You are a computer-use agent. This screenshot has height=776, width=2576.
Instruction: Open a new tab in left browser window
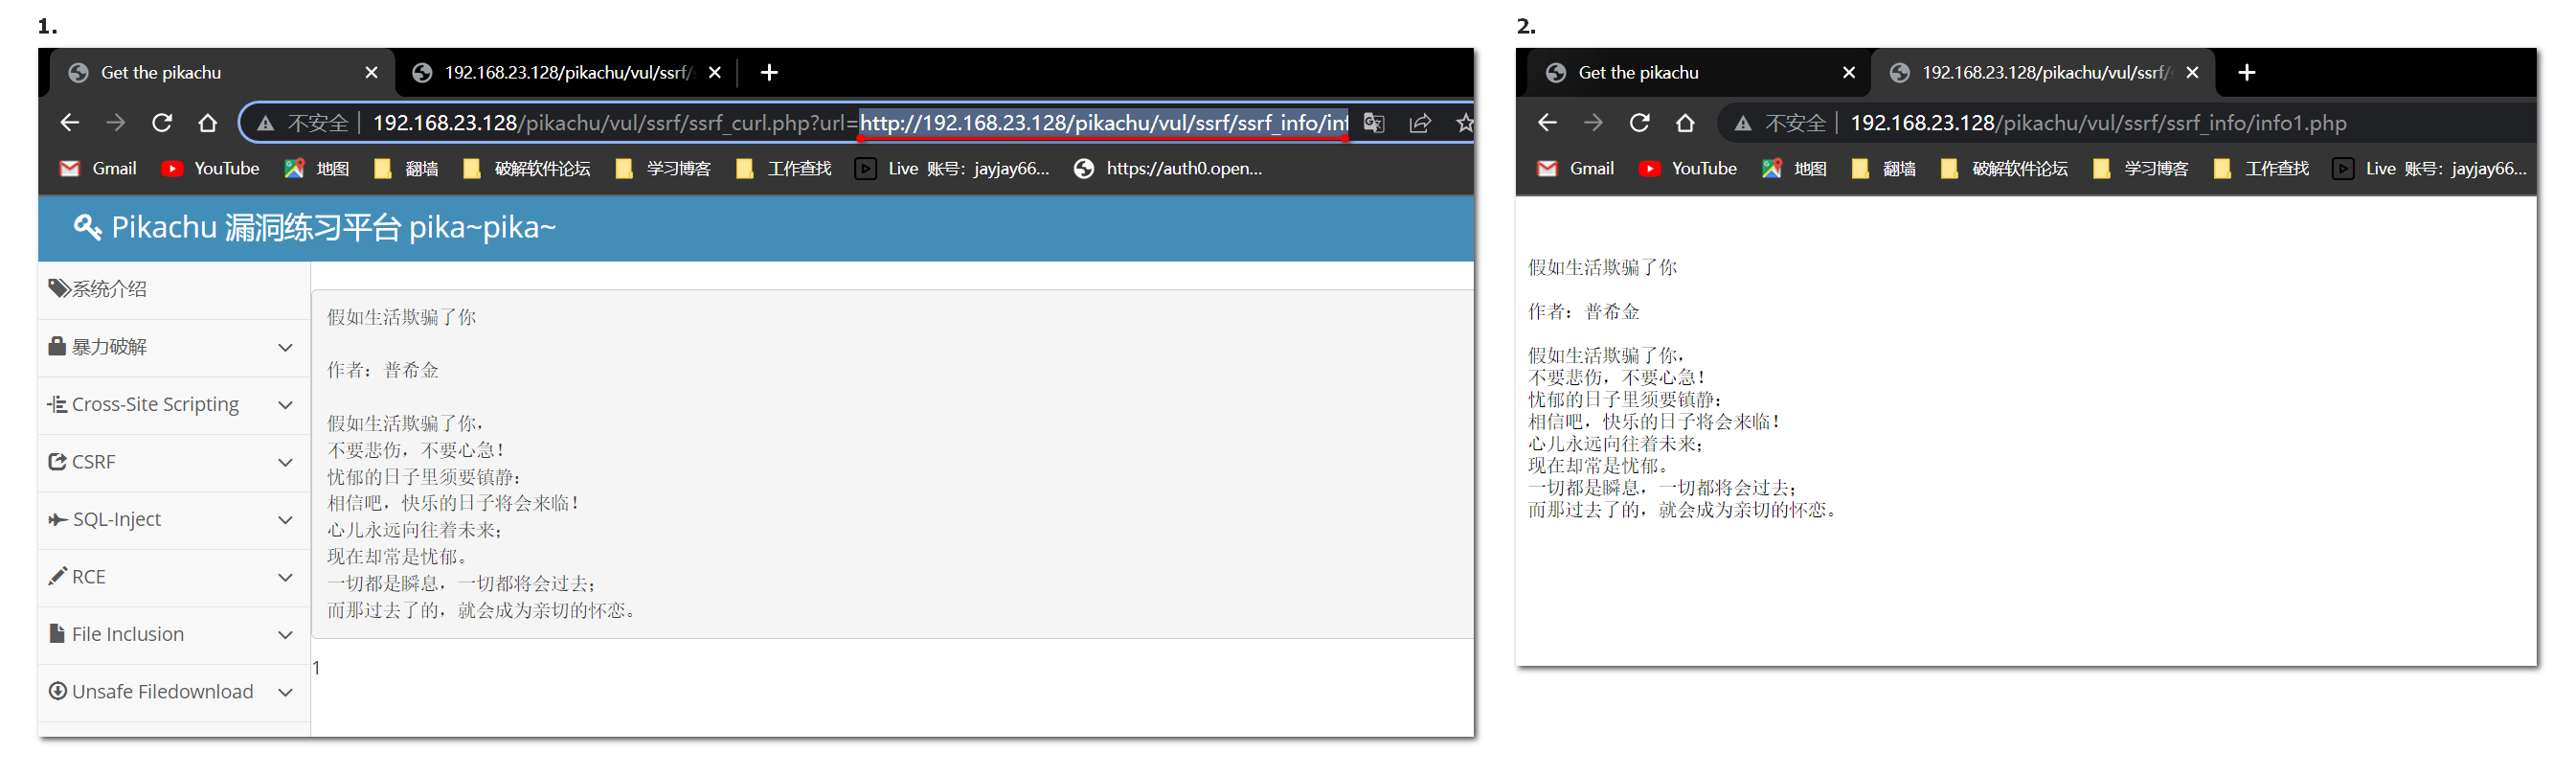point(769,73)
